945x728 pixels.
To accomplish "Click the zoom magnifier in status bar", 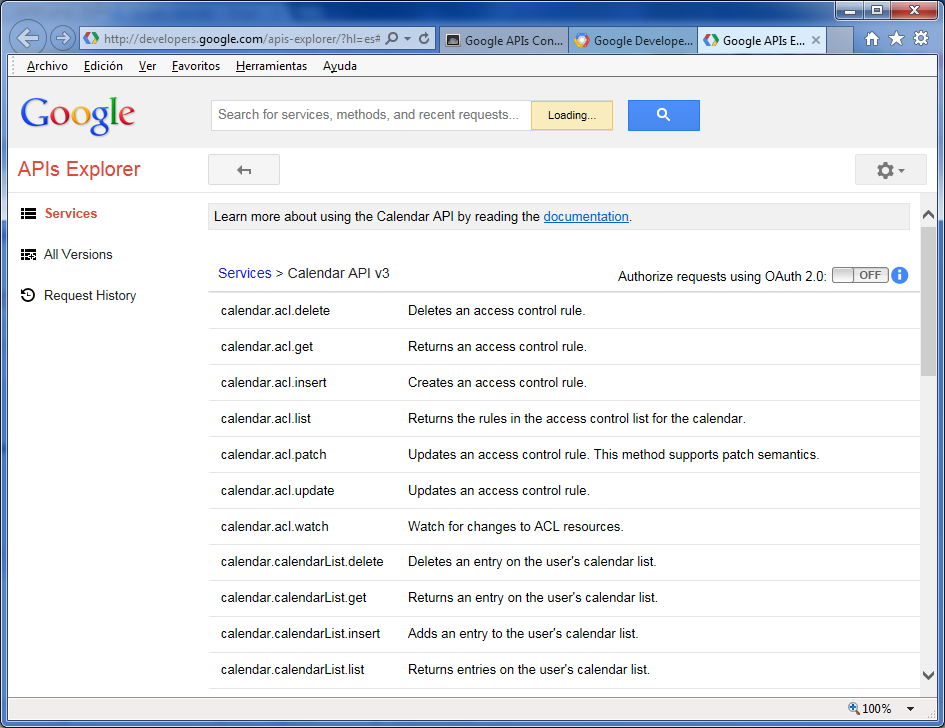I will click(853, 708).
